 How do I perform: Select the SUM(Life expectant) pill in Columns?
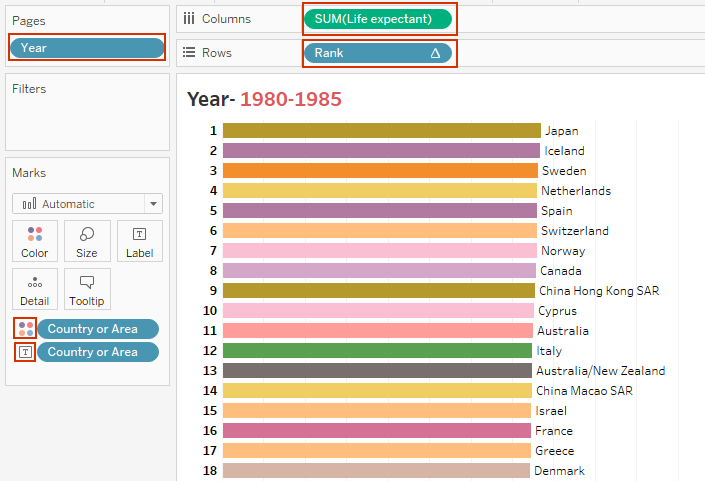(x=378, y=19)
